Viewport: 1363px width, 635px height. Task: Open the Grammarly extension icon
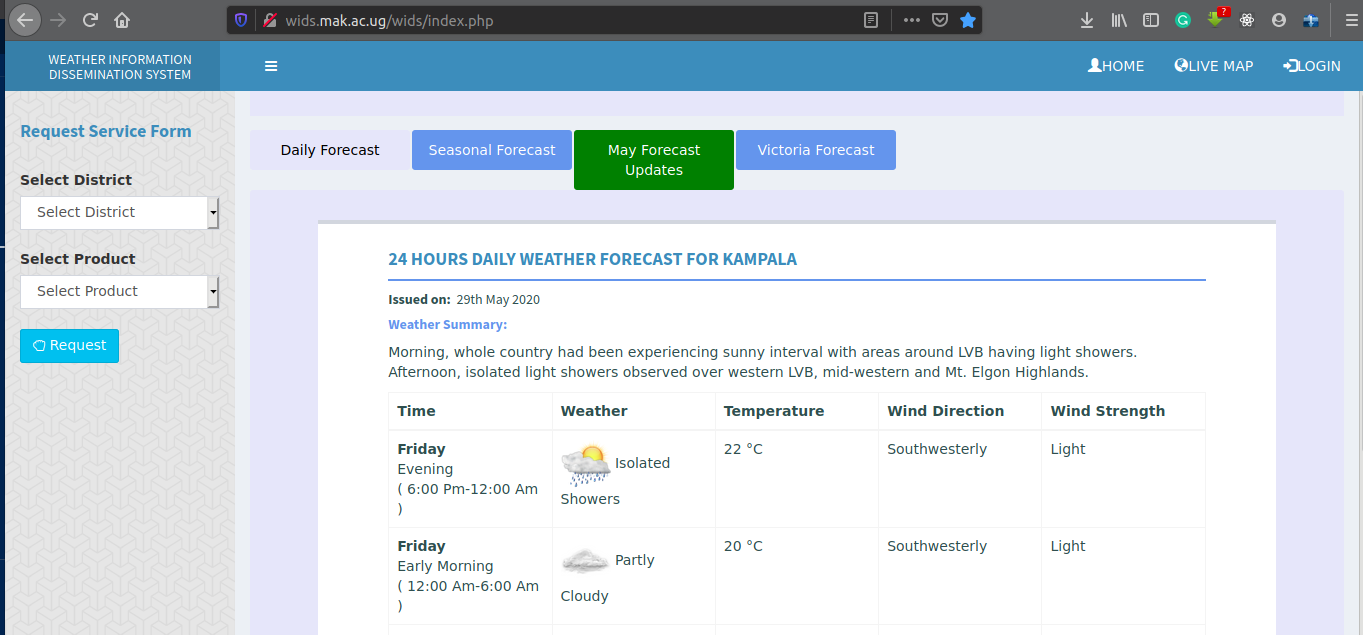coord(1183,20)
